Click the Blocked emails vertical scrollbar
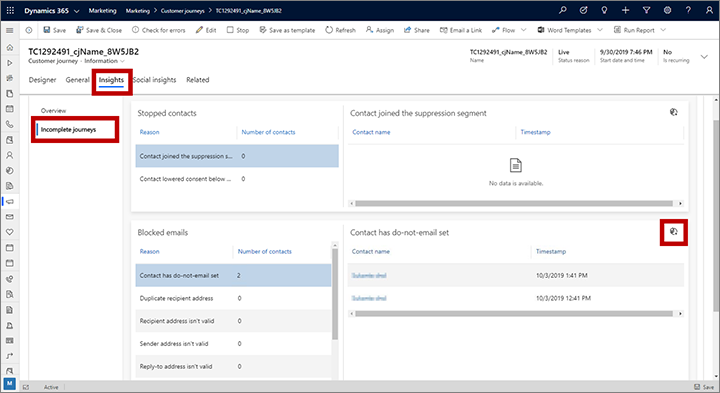The image size is (720, 393). (x=335, y=294)
